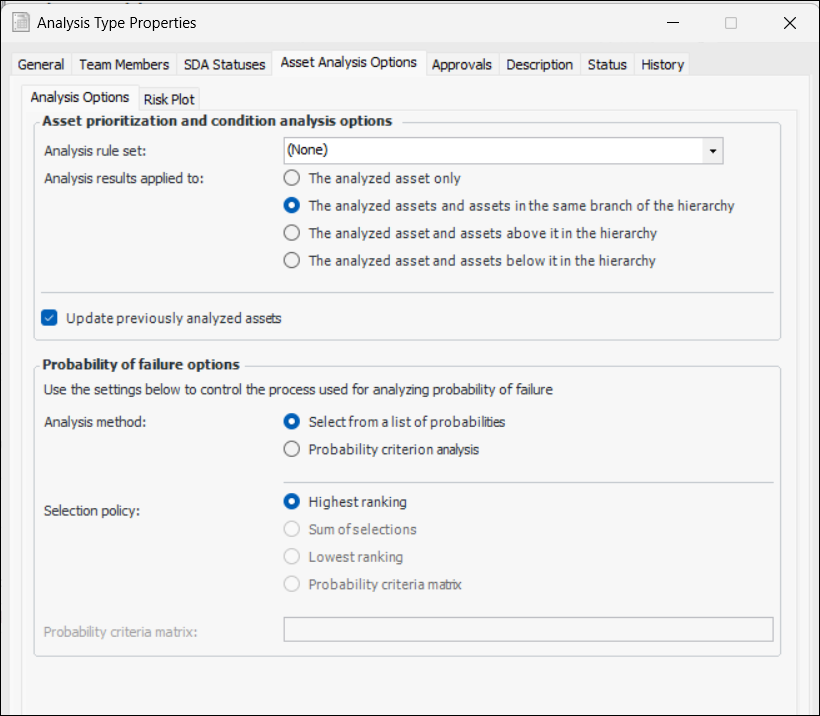The height and width of the screenshot is (716, 820).
Task: Switch to the Risk Plot sub-tab
Action: pyautogui.click(x=170, y=99)
